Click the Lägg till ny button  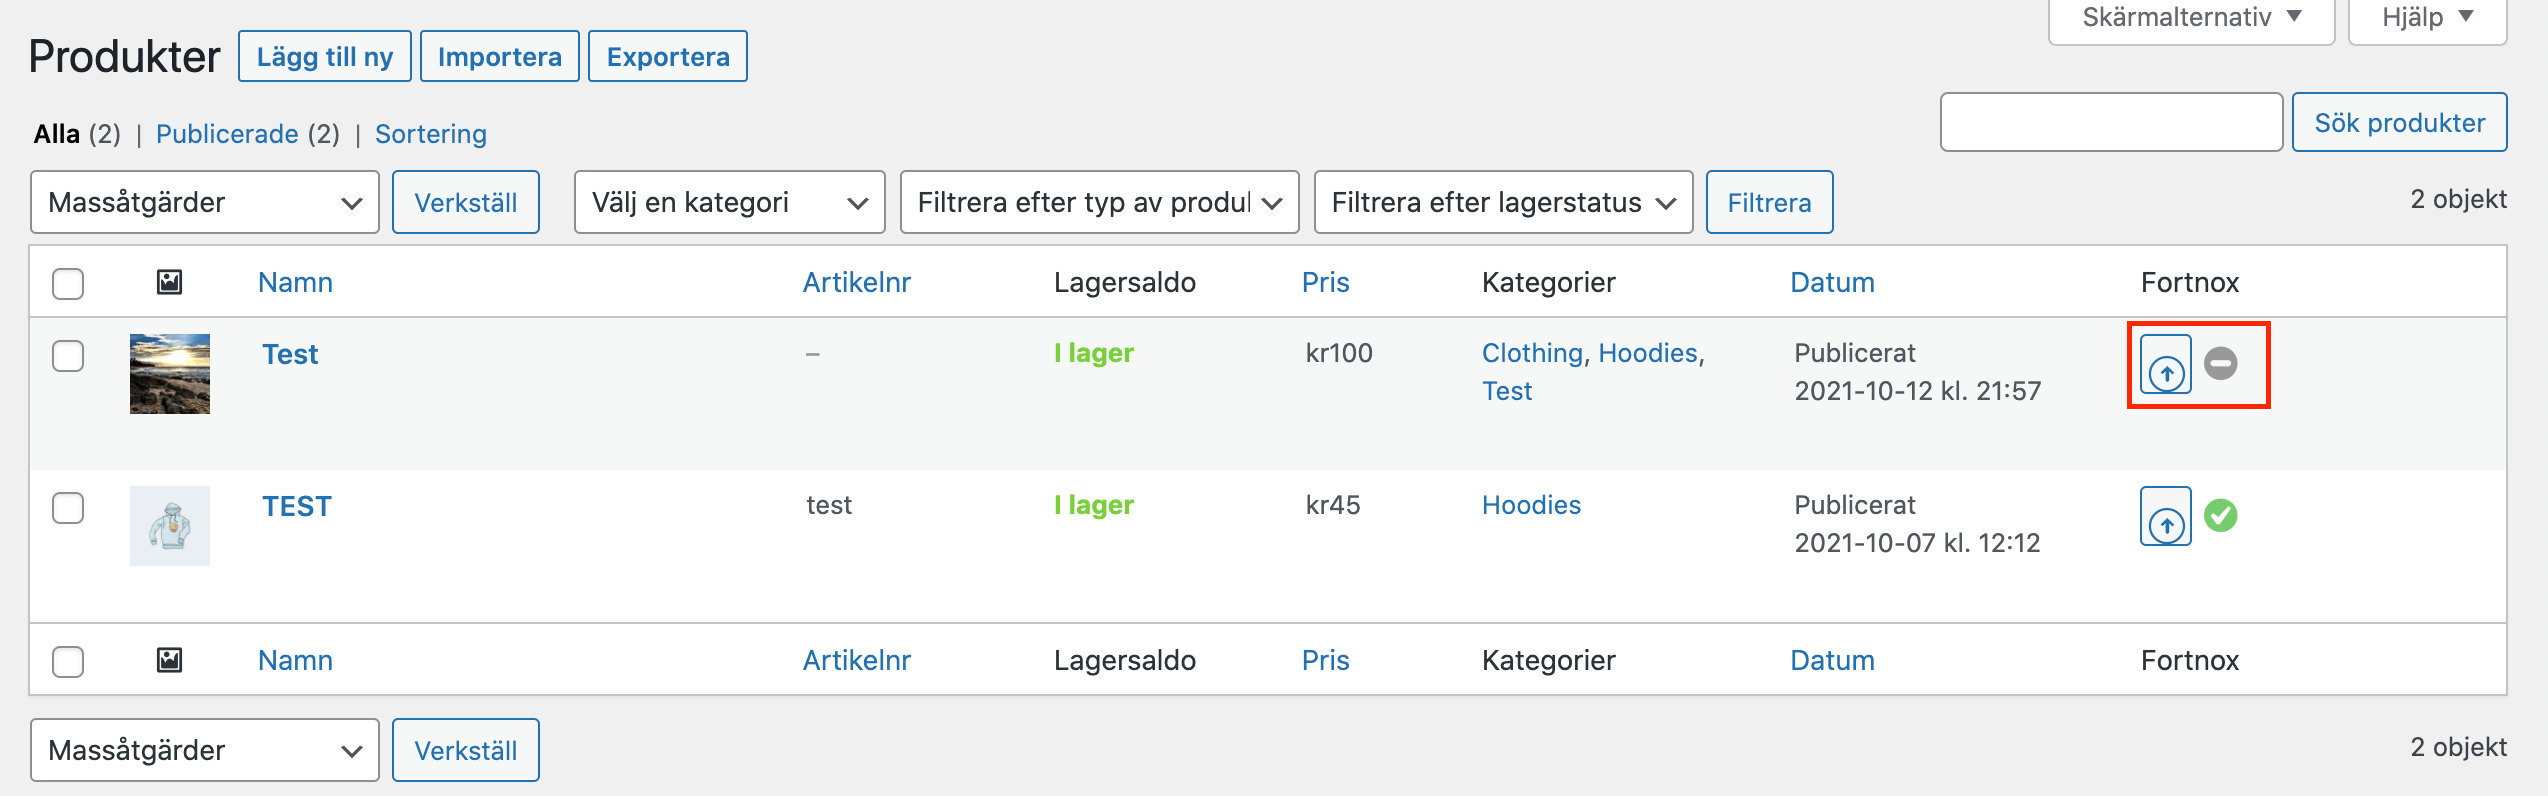324,57
